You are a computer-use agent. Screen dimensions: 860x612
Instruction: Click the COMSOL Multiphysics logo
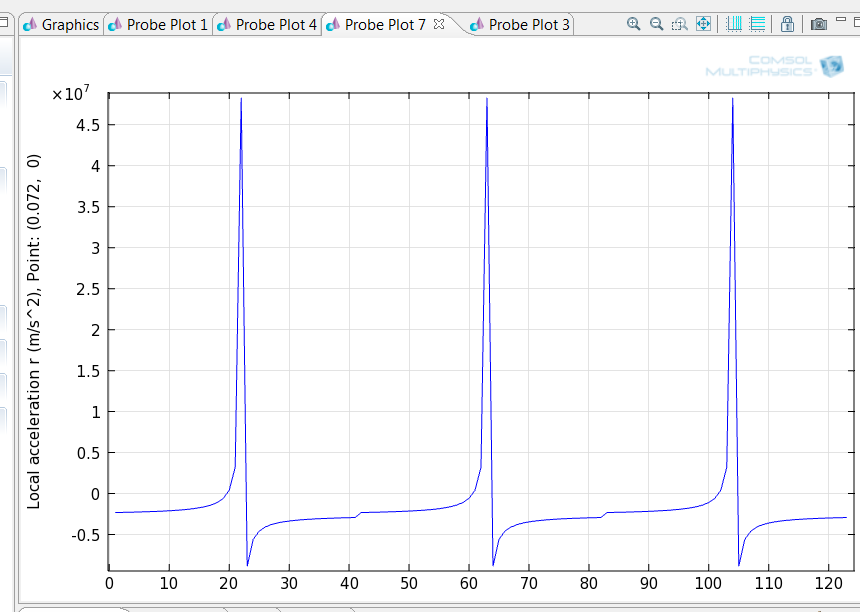(773, 66)
